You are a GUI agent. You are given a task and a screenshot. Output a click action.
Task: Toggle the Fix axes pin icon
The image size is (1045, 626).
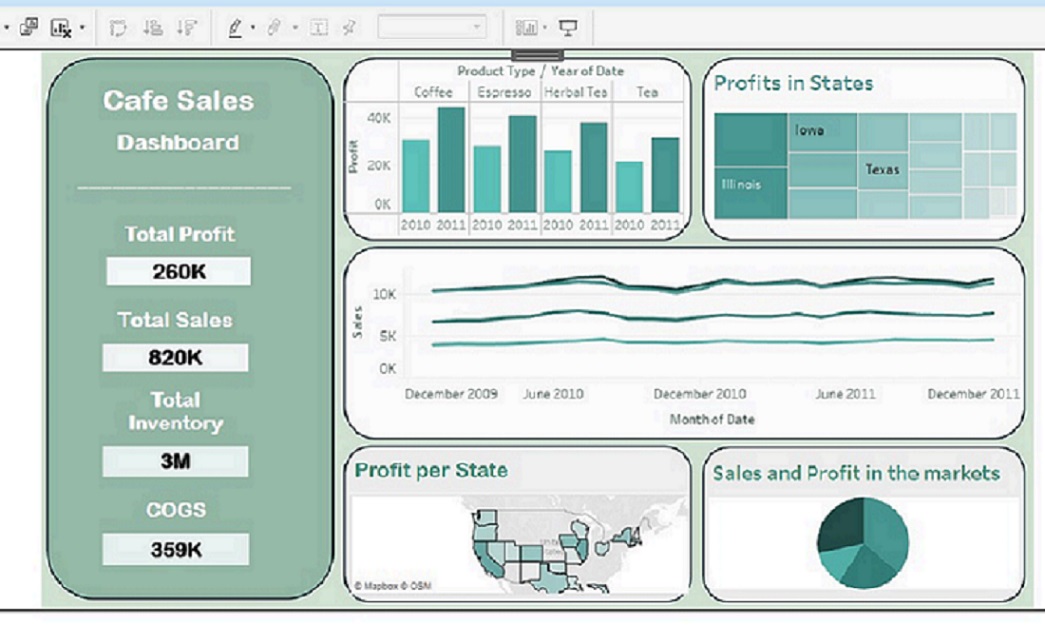click(x=349, y=28)
